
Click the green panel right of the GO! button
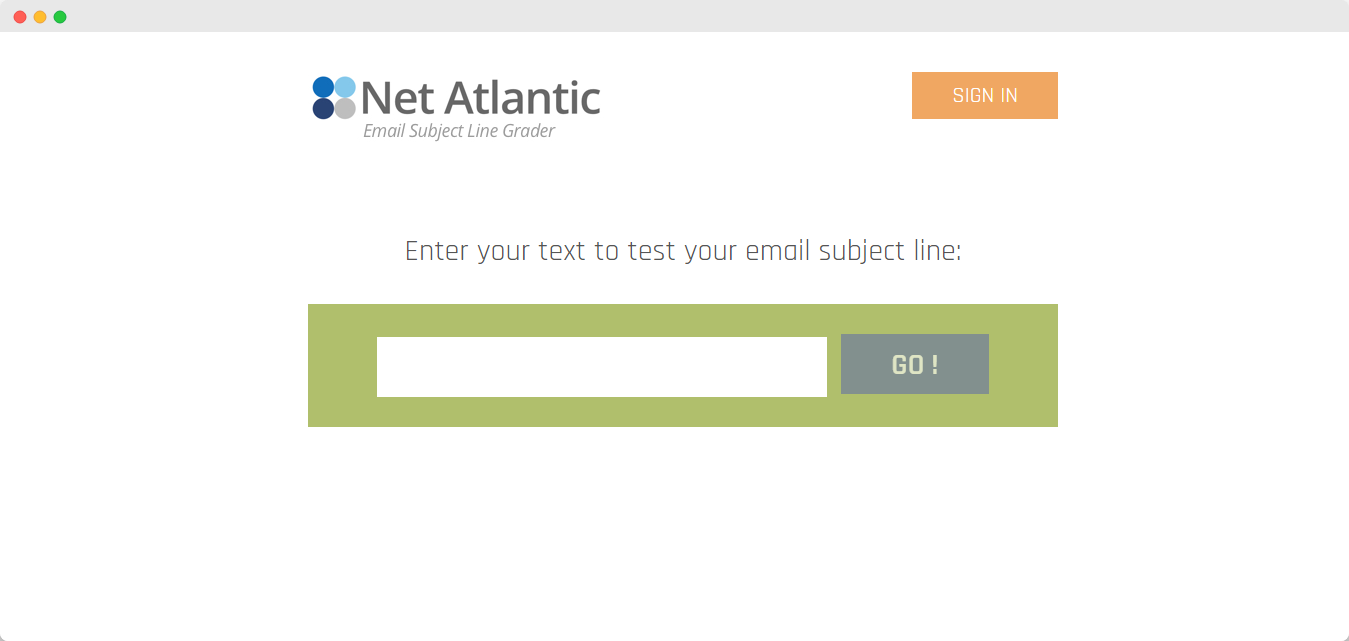[1023, 366]
